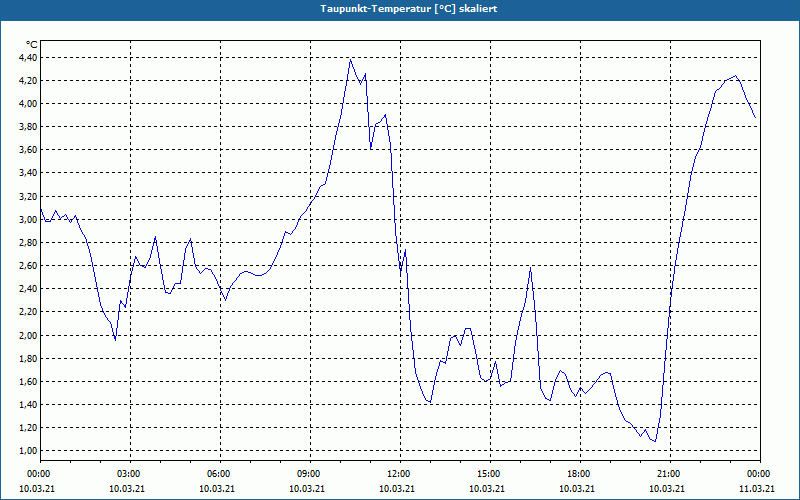Click the 2,60 y-axis label
Screen dimensions: 800x500
[x=28, y=265]
